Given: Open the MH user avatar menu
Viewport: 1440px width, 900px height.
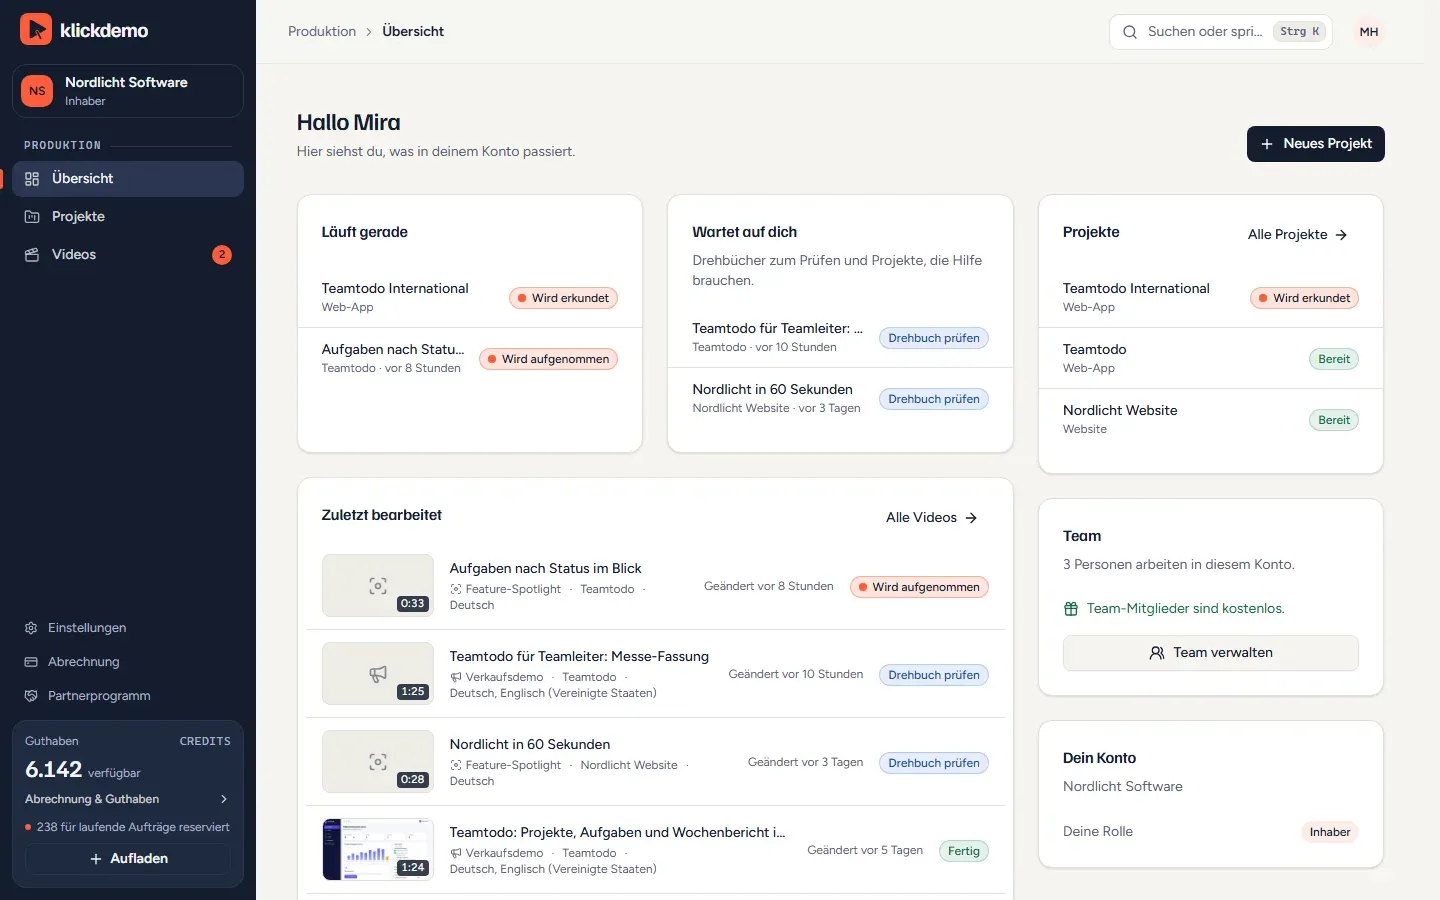Looking at the screenshot, I should click(1369, 32).
